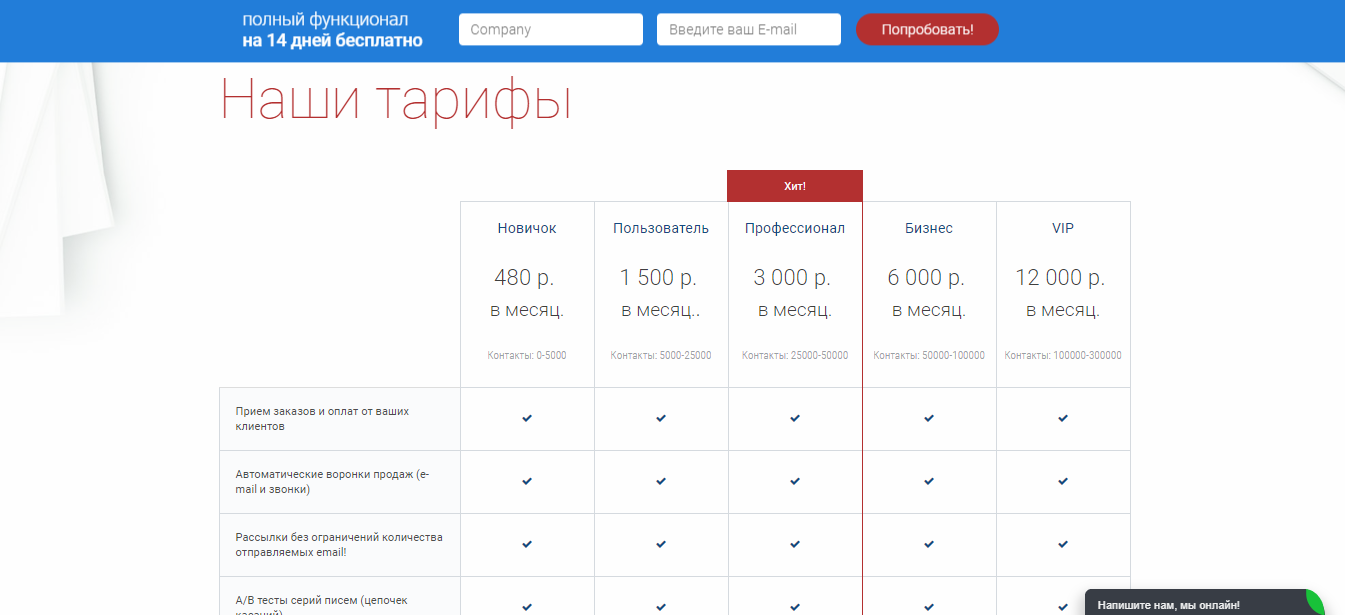
Task: Click the red Хит! badge
Action: [795, 186]
